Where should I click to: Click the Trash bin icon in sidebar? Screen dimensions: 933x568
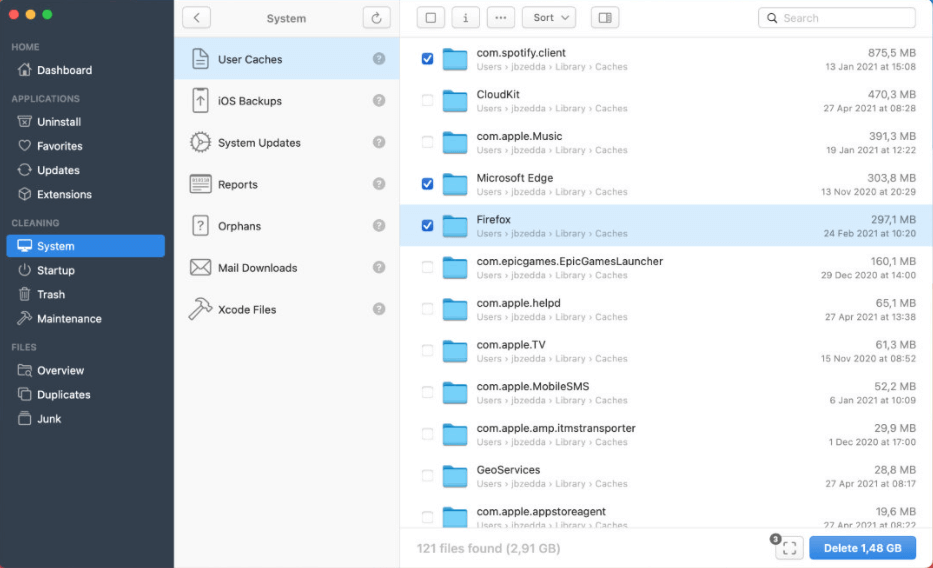pyautogui.click(x=24, y=294)
